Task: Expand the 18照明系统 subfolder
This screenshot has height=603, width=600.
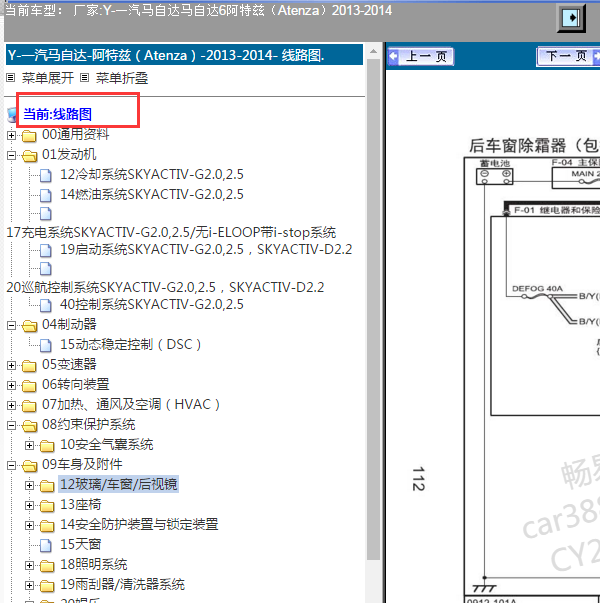Action: pos(29,565)
